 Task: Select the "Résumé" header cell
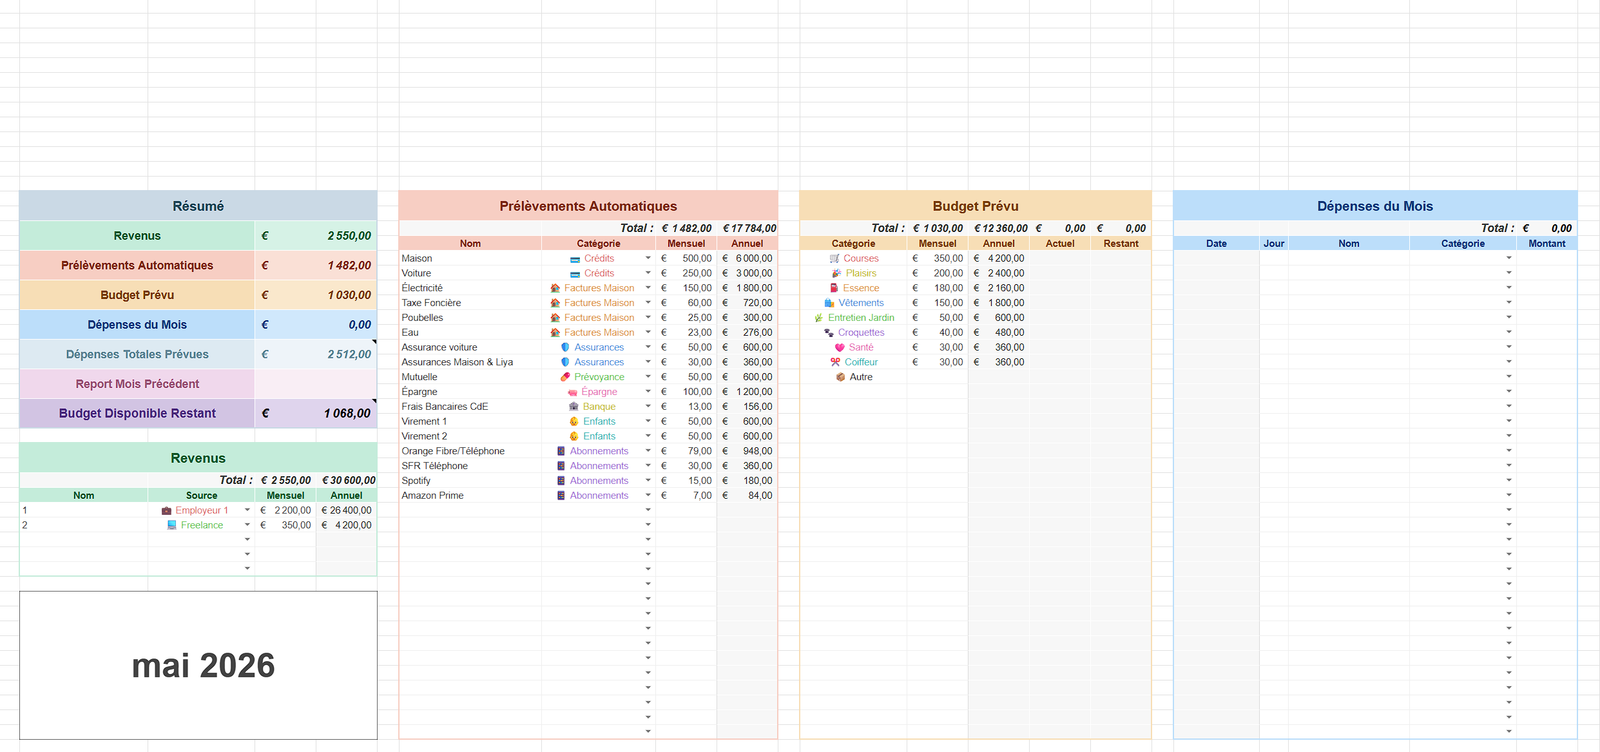pos(198,206)
